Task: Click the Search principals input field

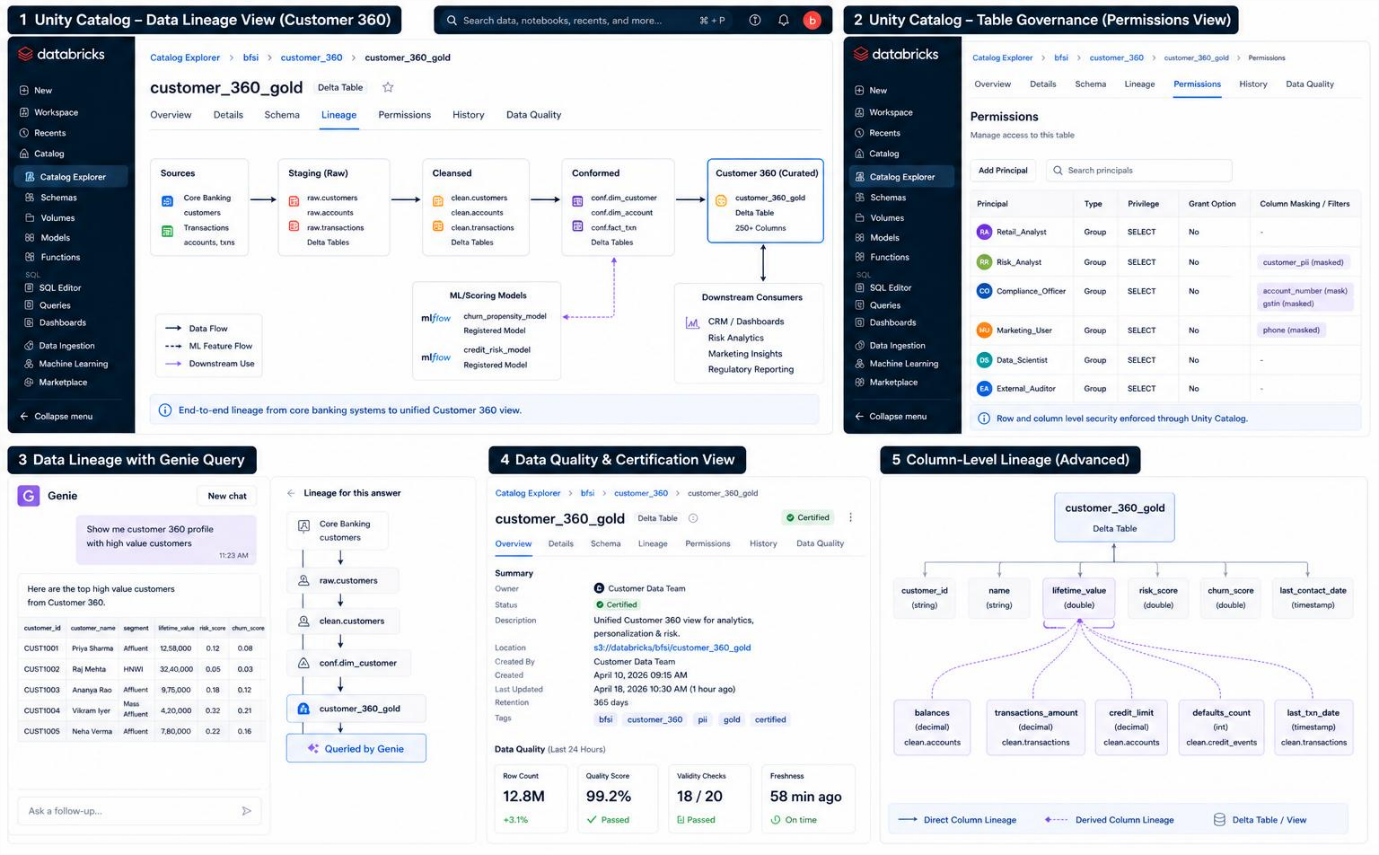Action: coord(1139,171)
